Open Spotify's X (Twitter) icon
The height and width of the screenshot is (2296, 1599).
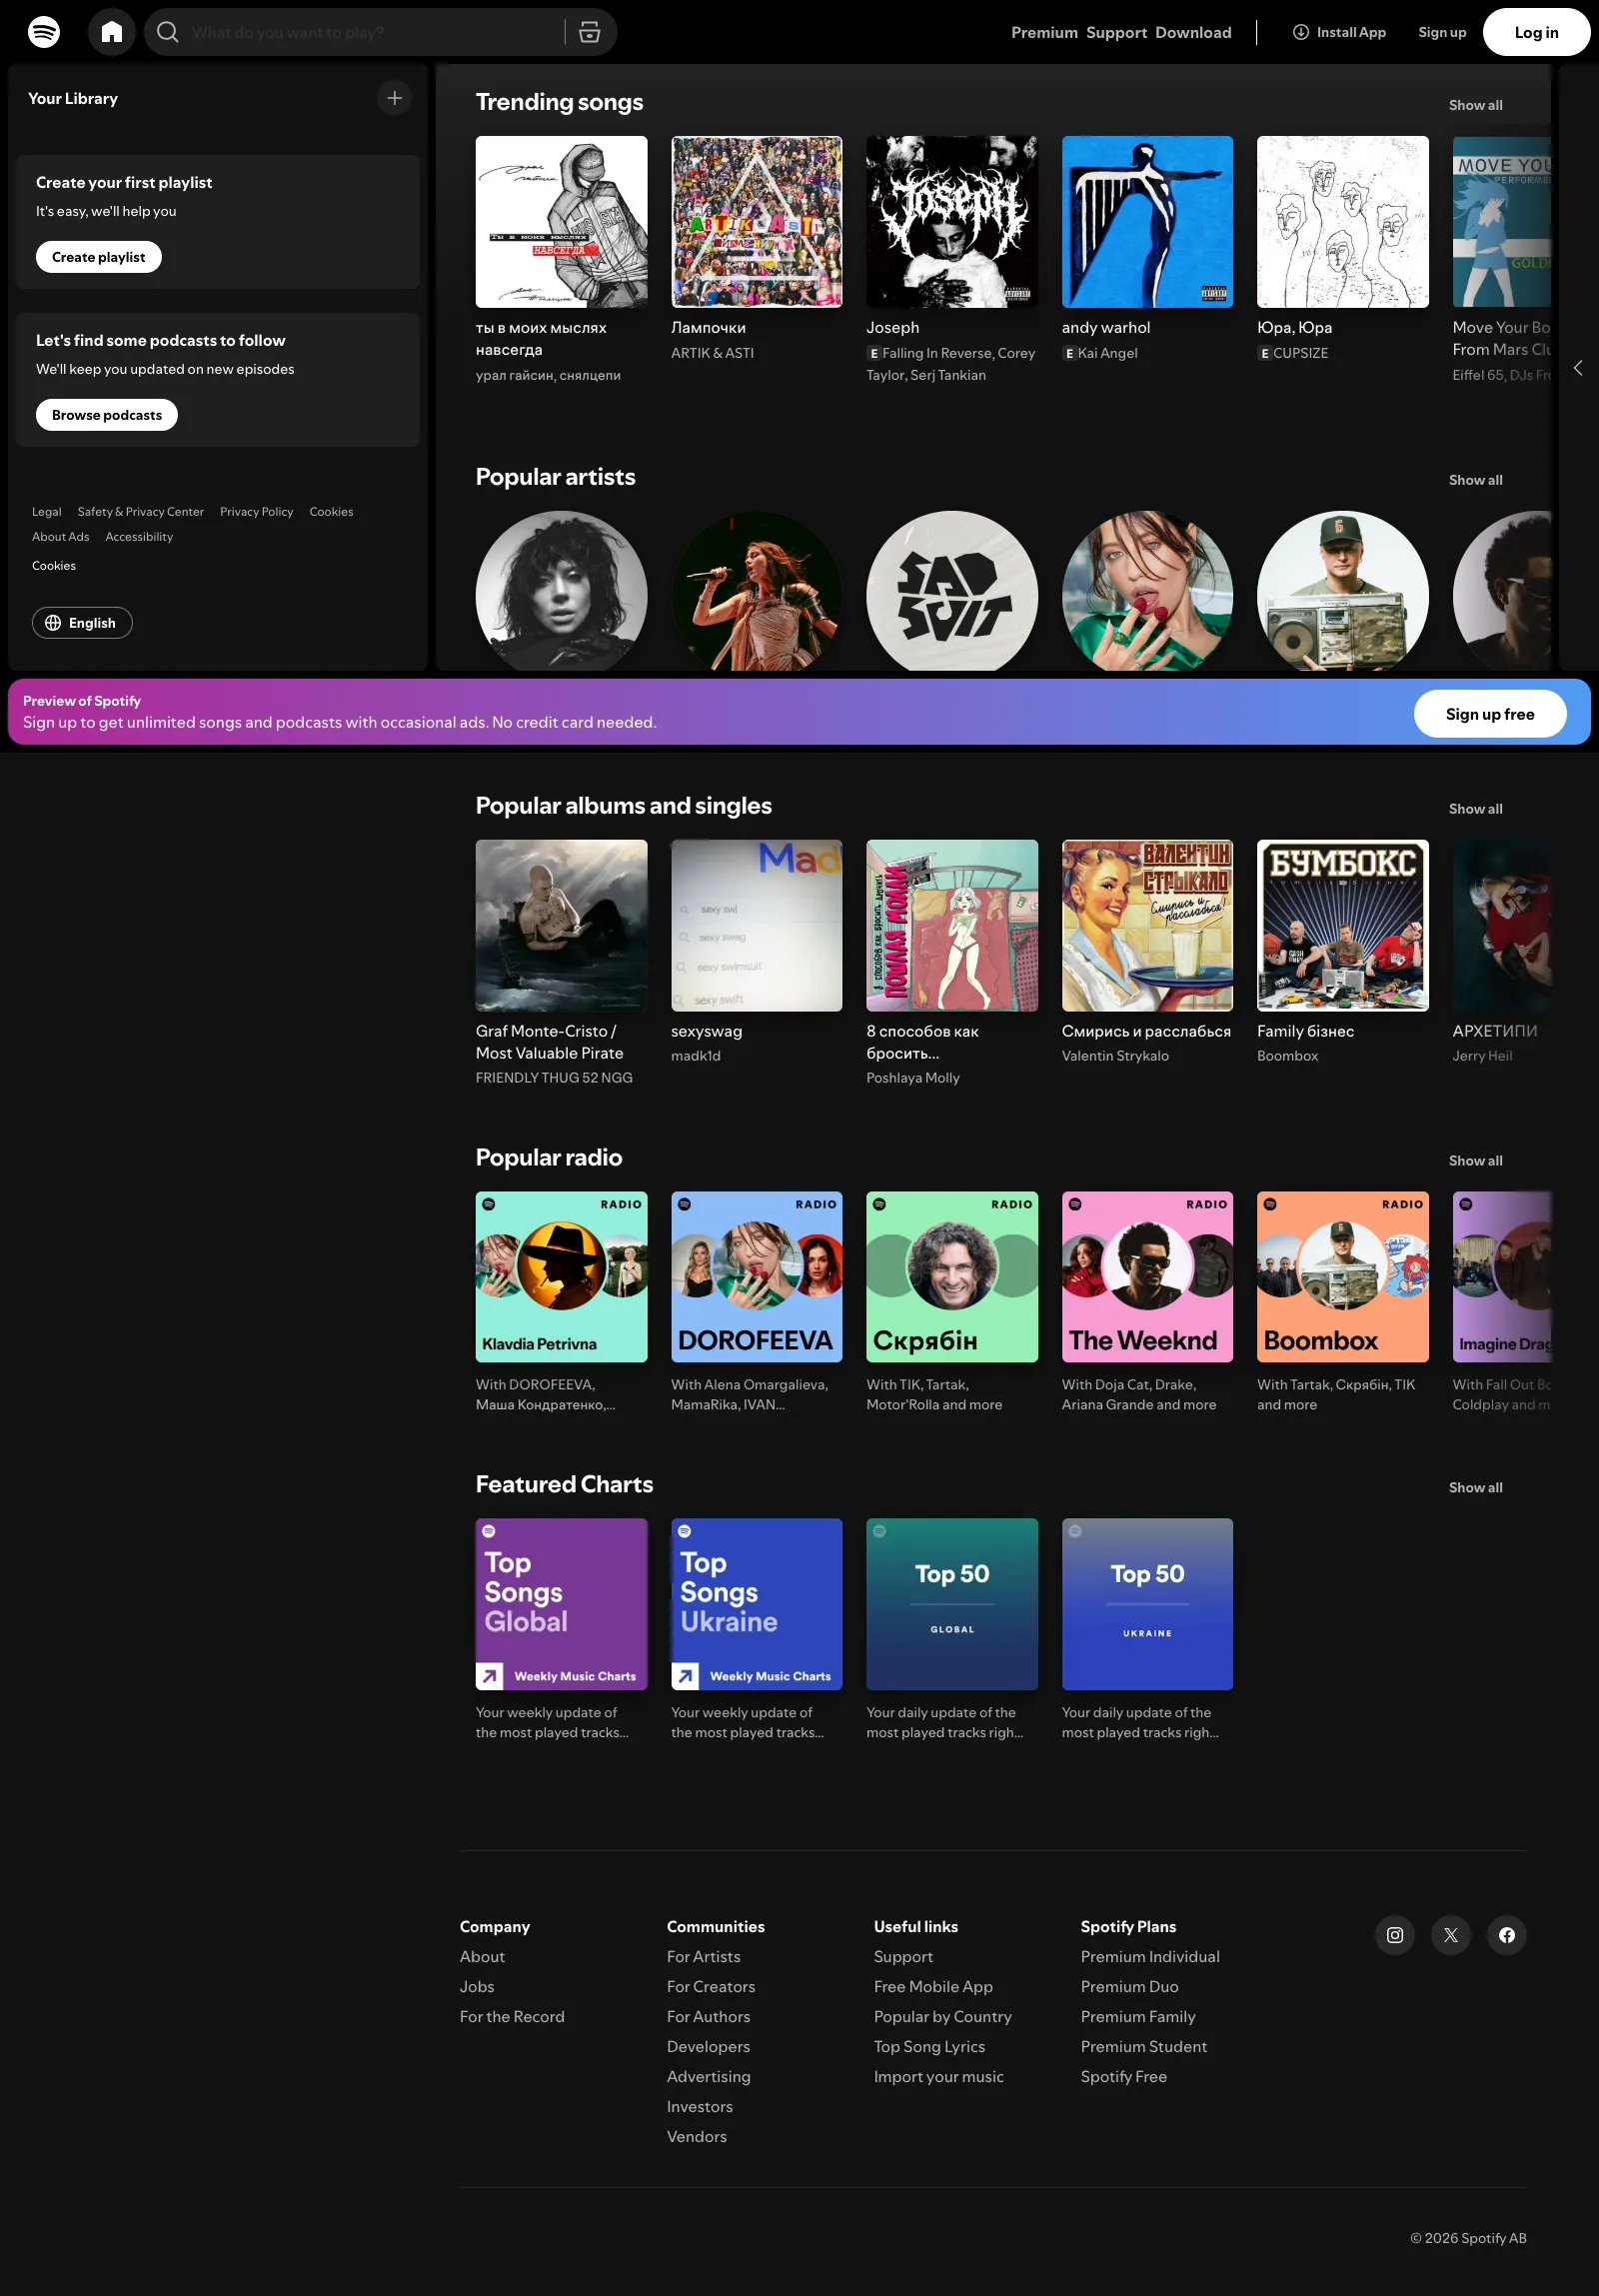[x=1451, y=1935]
